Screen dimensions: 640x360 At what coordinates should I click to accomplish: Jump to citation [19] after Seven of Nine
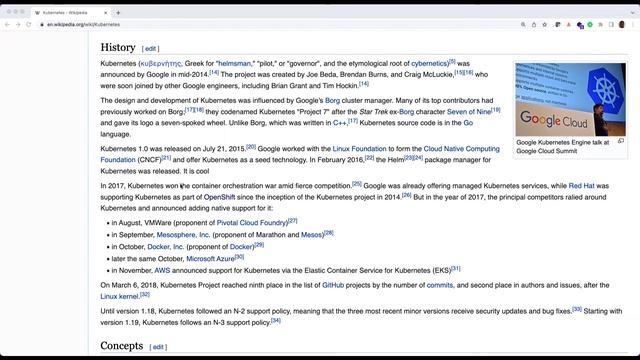(x=496, y=110)
